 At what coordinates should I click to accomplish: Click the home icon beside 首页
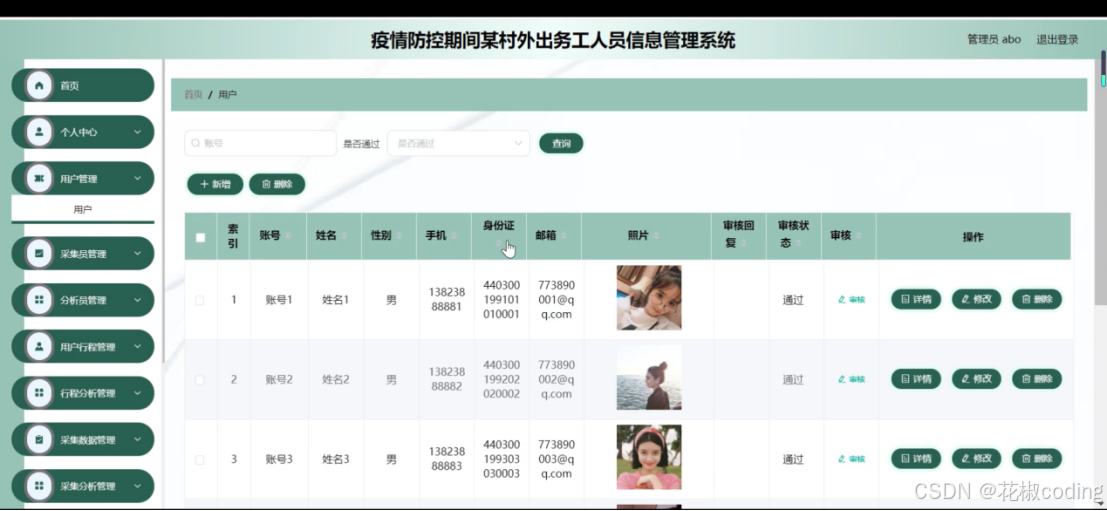click(x=39, y=85)
